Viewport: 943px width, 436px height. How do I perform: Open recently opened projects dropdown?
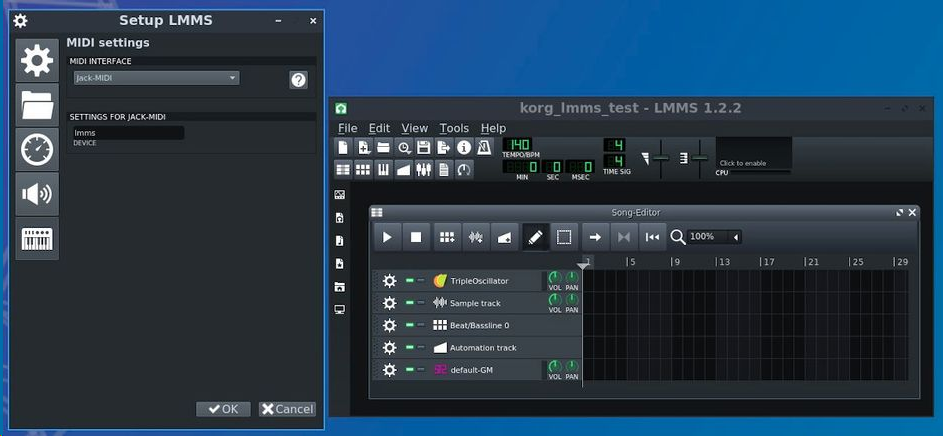click(x=404, y=147)
